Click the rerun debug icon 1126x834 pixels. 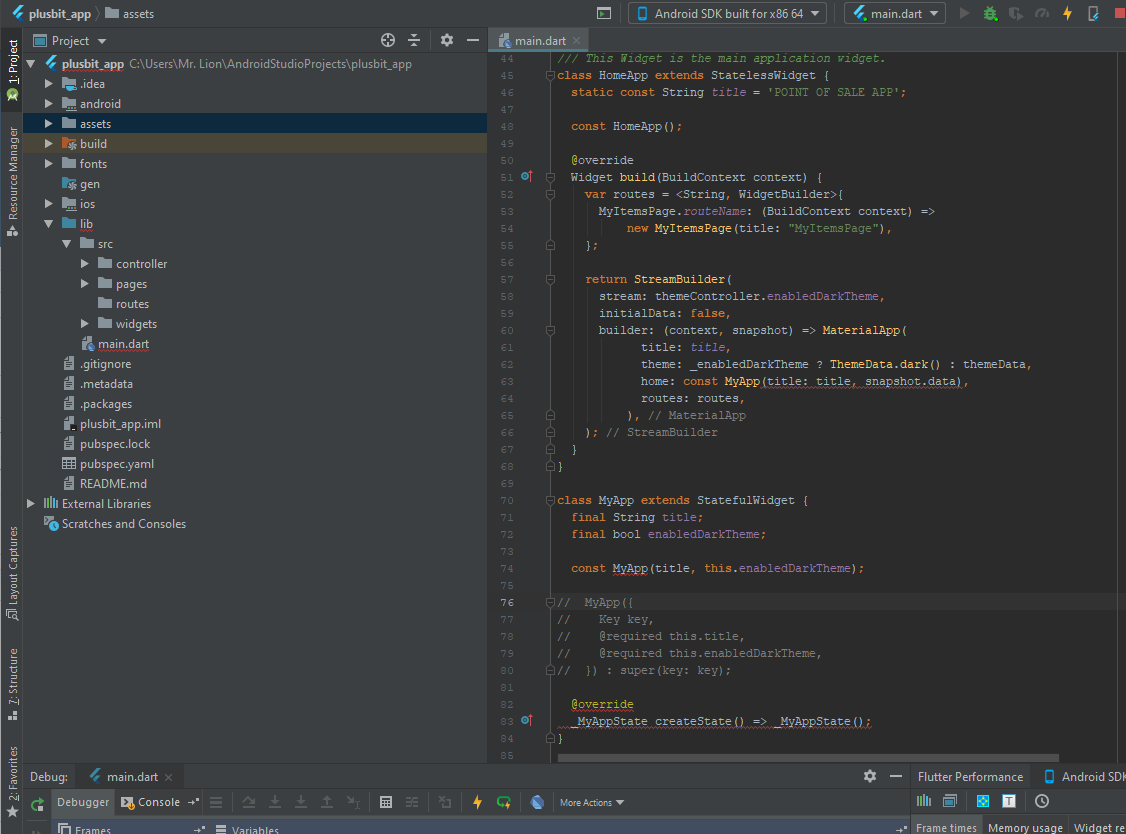(x=37, y=803)
